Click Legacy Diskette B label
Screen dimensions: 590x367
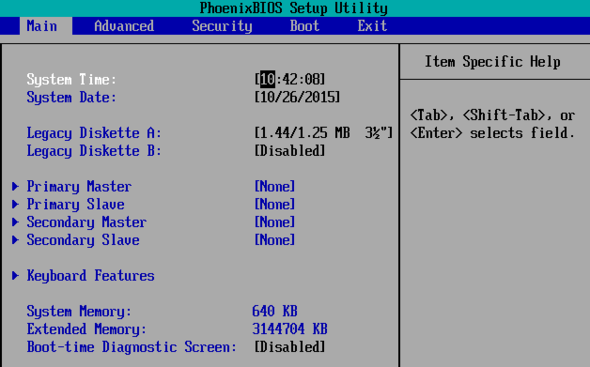point(94,151)
